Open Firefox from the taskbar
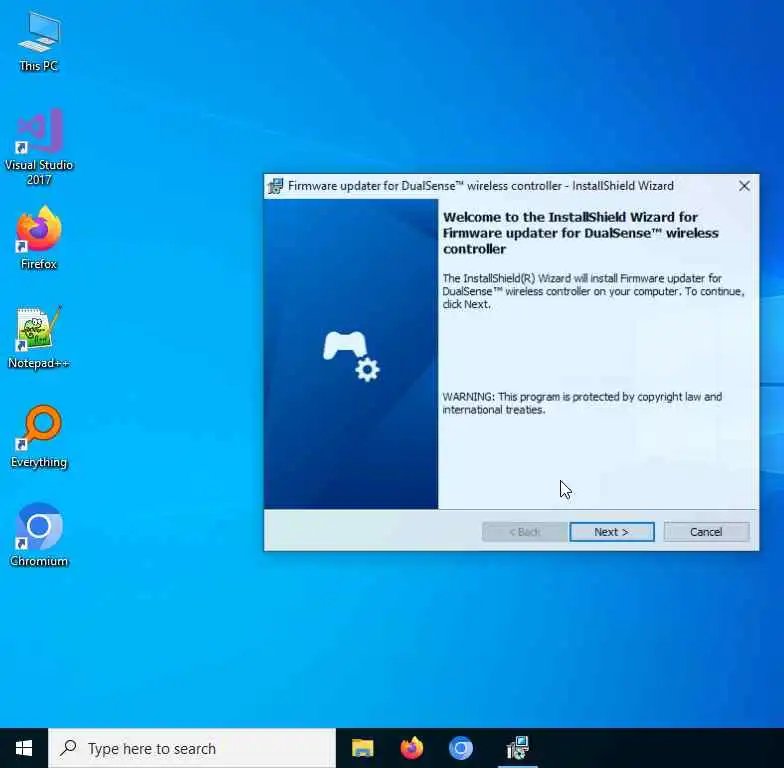 (412, 748)
